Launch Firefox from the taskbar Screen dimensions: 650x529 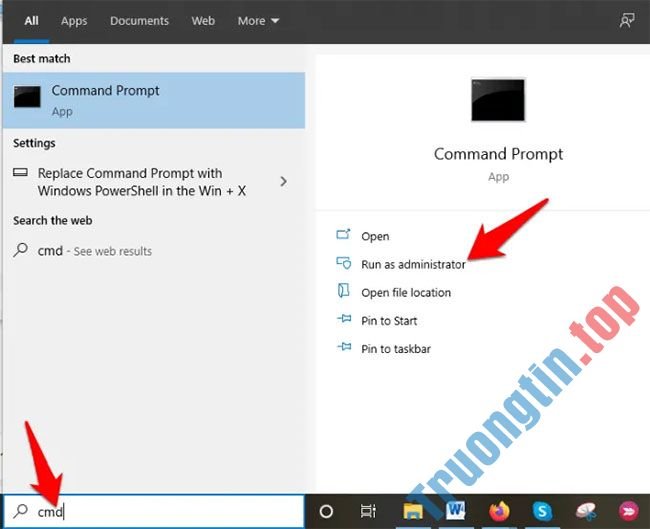point(499,511)
